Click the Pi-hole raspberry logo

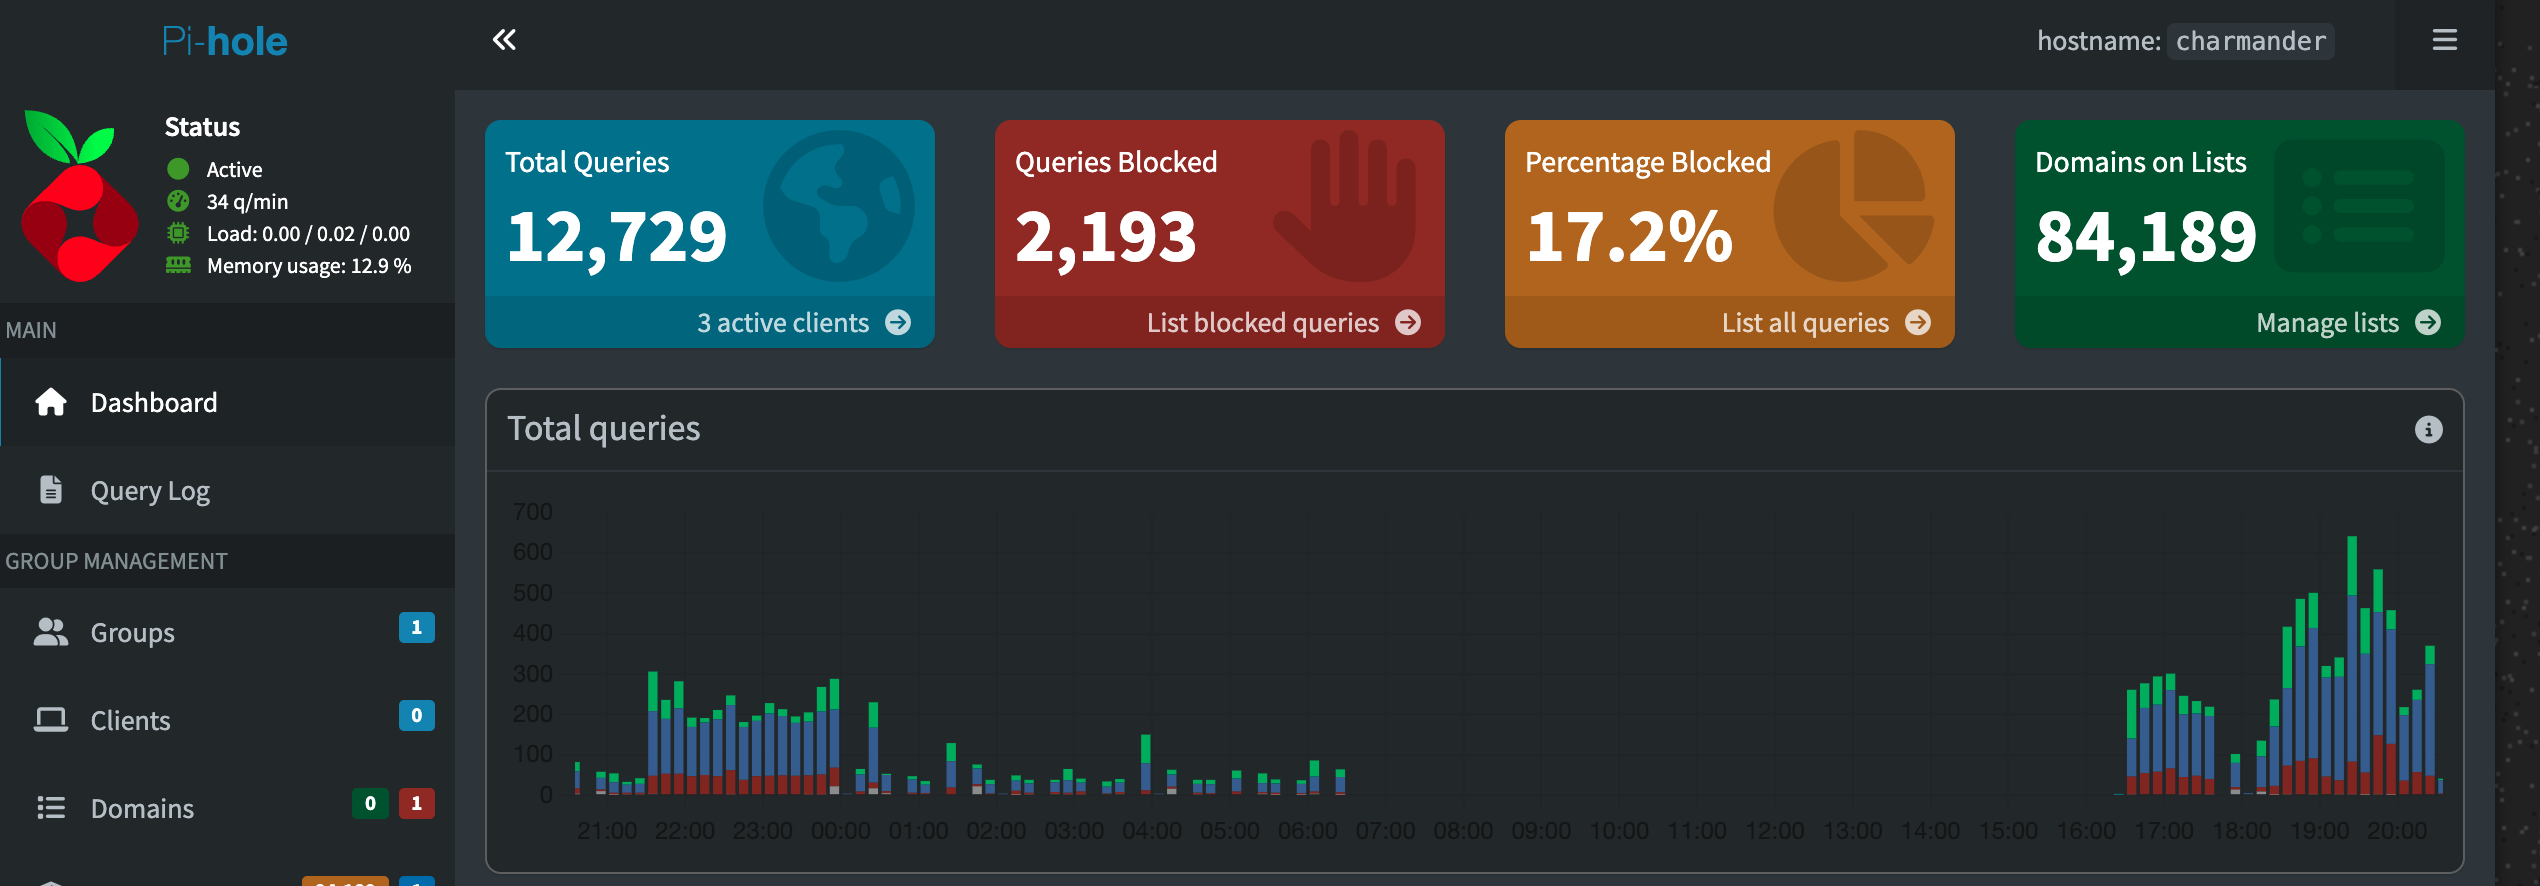pos(79,196)
